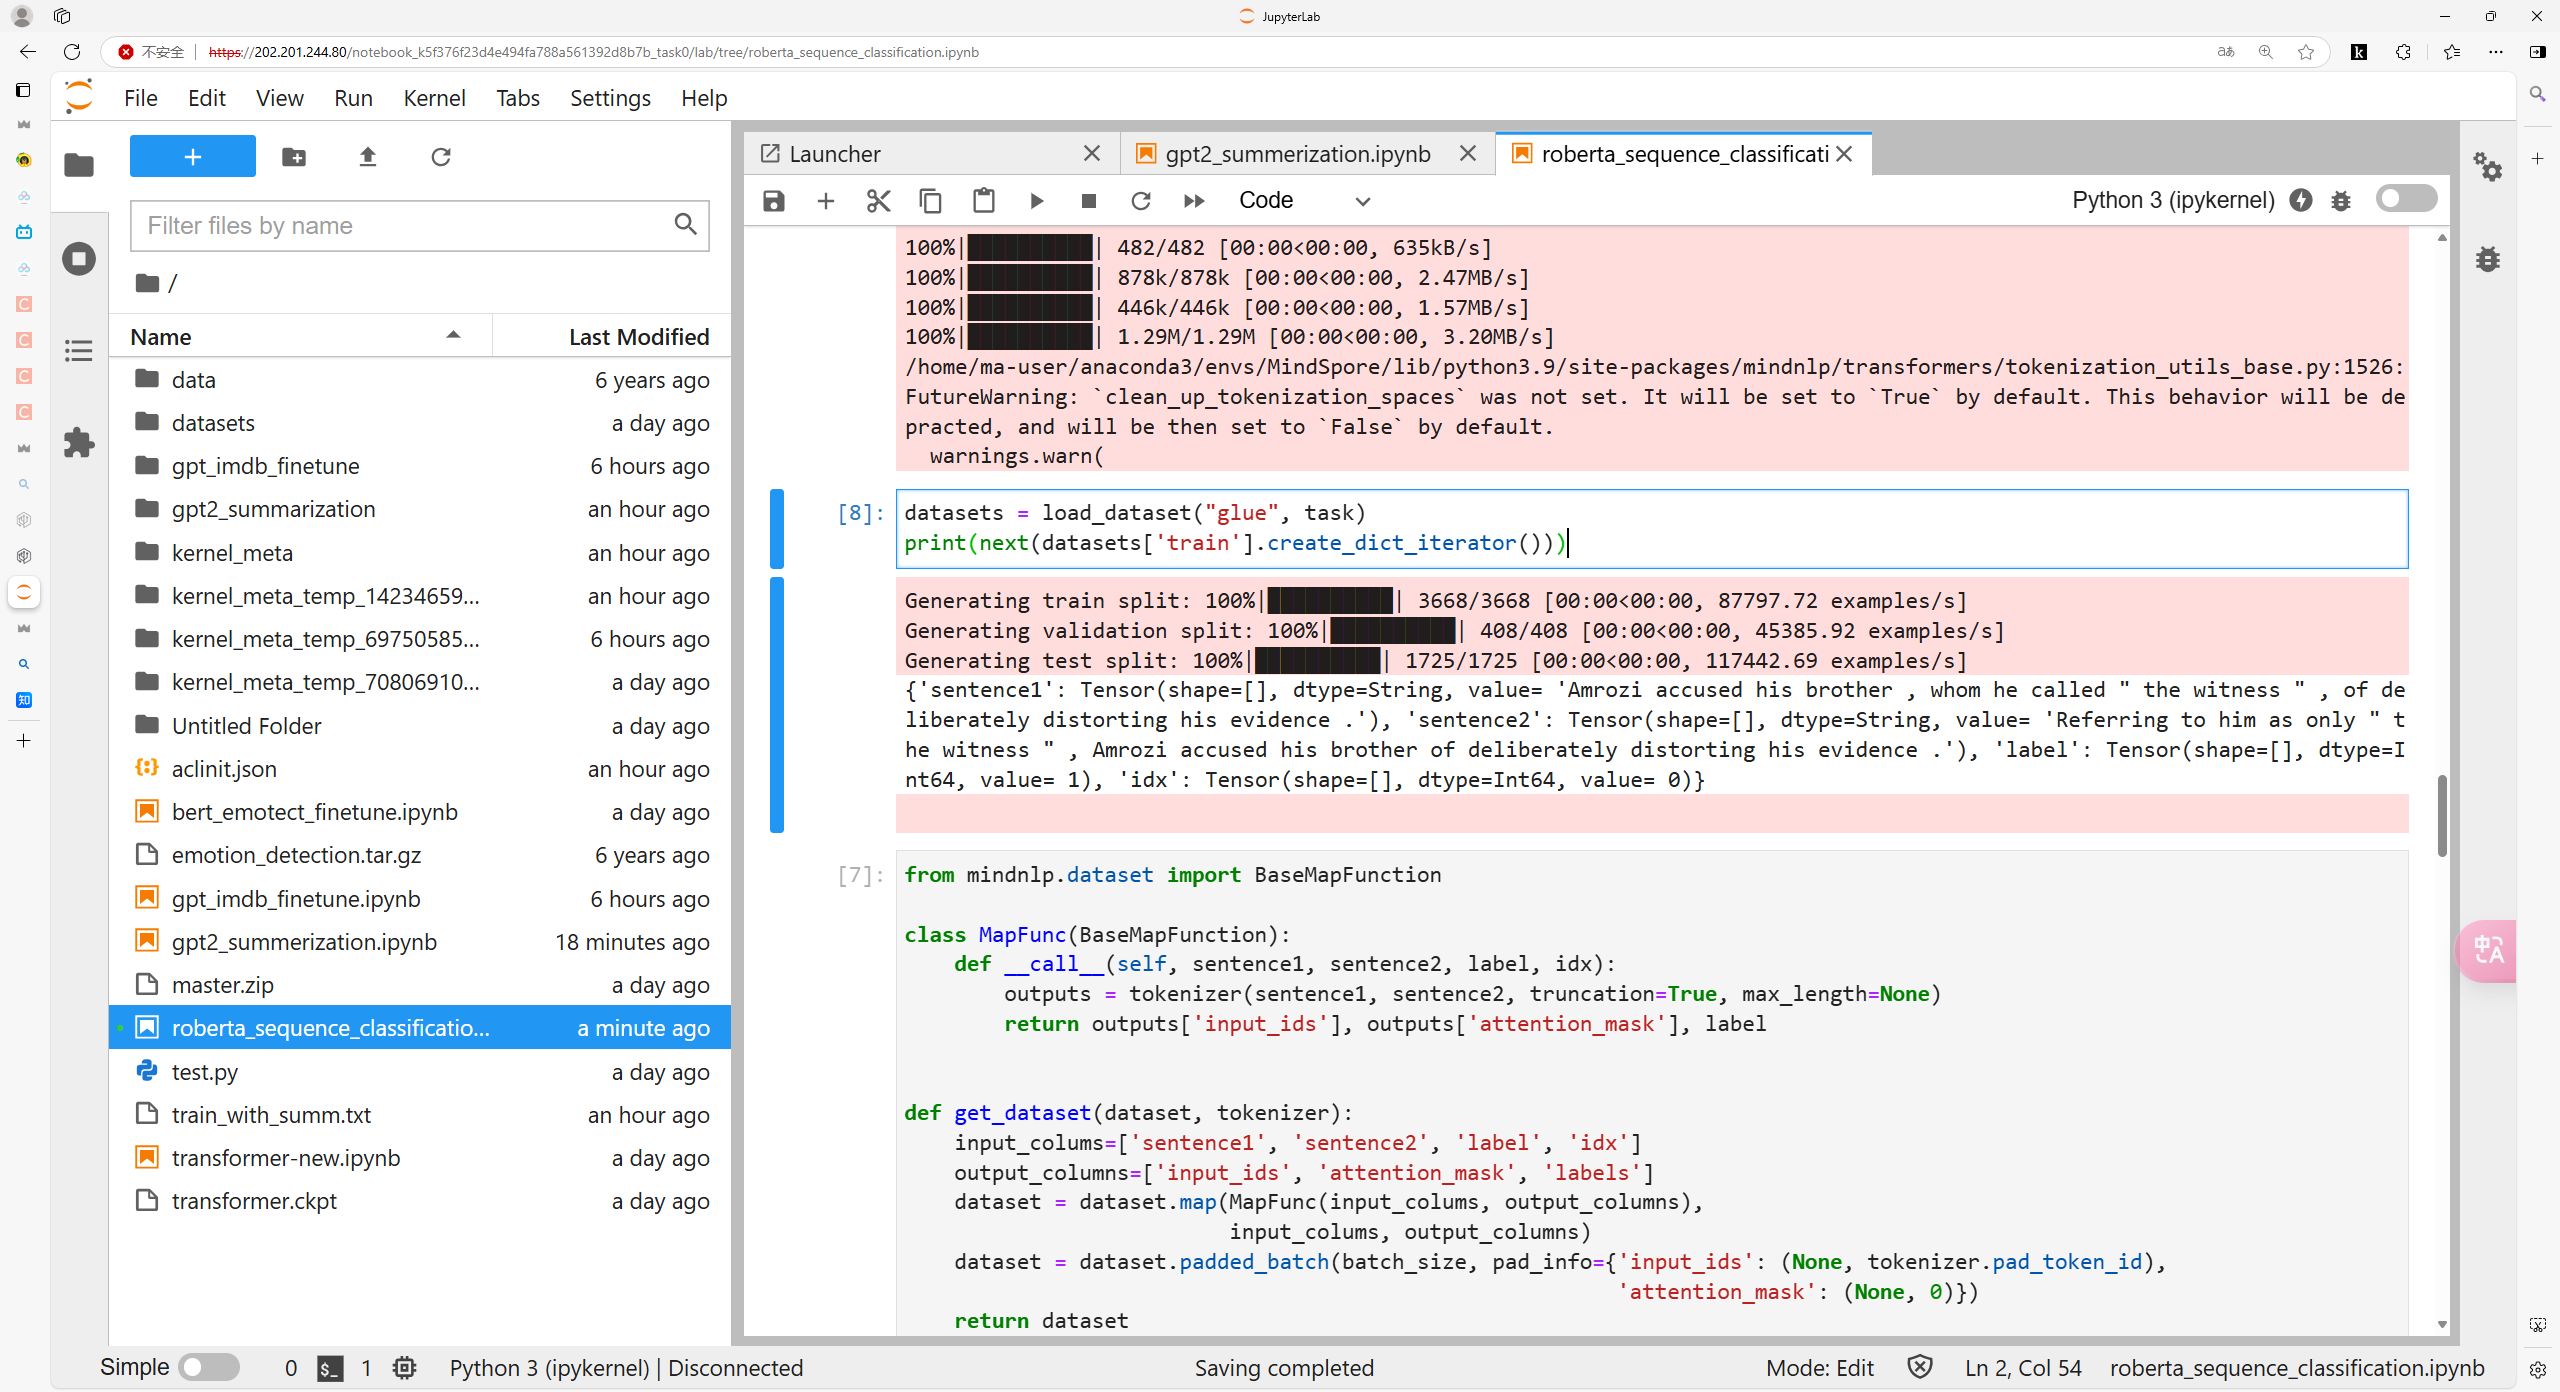Select the aclinit.json file
Viewport: 2560px width, 1392px height.
pos(420,769)
